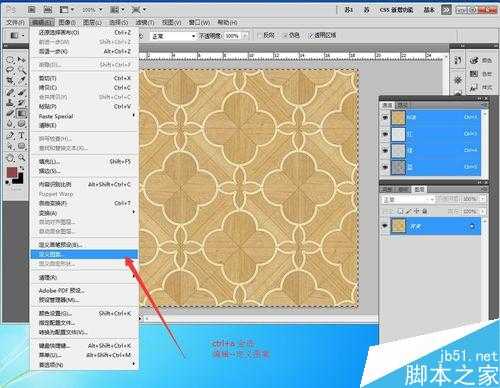Click lock transparent pixels icon in Layers

point(401,211)
